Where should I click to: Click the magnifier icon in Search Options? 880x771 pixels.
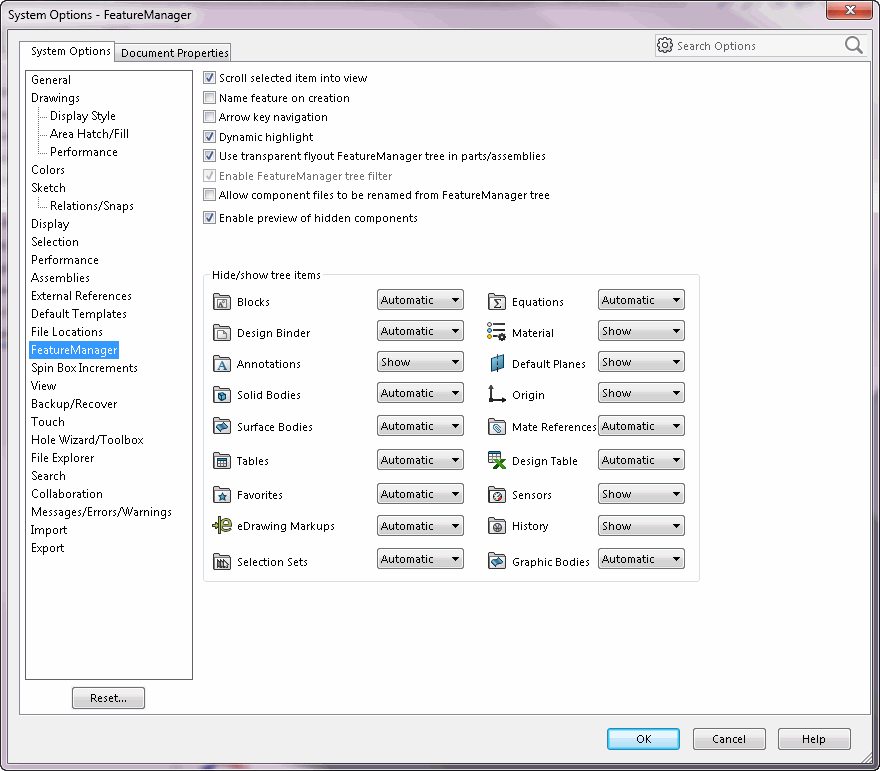point(854,45)
